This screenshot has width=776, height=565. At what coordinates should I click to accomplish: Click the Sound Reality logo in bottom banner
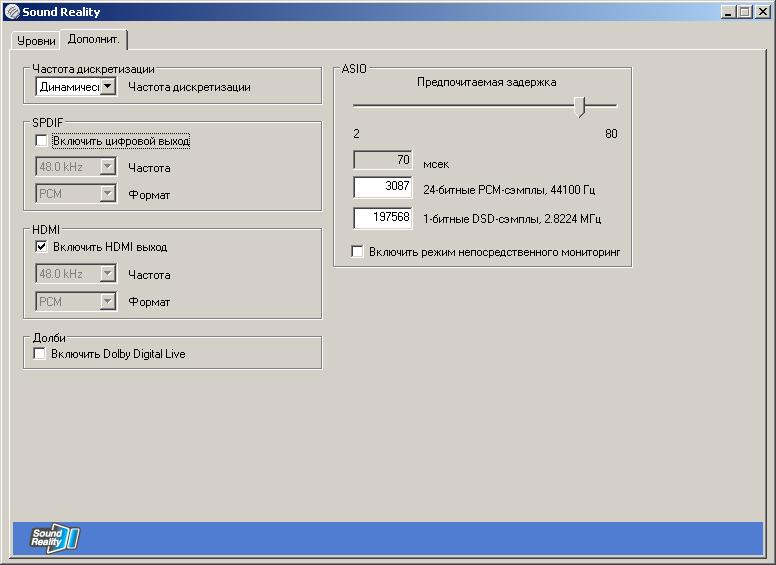point(53,538)
